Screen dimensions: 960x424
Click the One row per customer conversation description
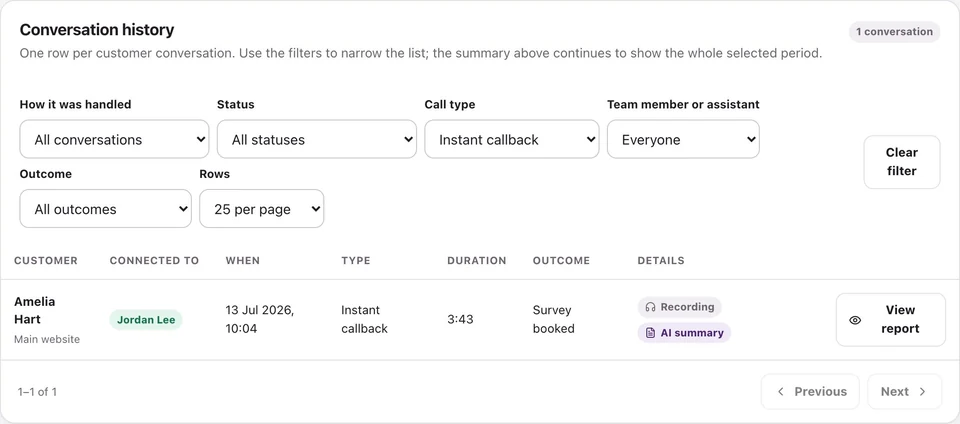[421, 53]
